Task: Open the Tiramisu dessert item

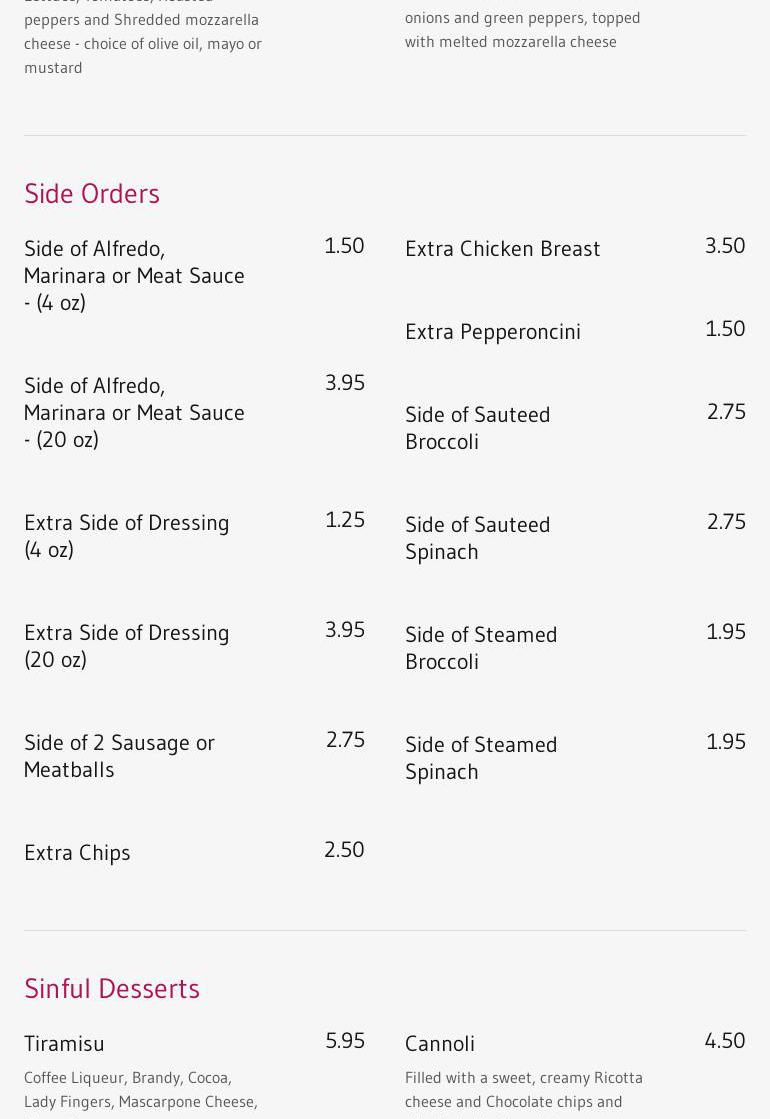Action: (64, 1044)
